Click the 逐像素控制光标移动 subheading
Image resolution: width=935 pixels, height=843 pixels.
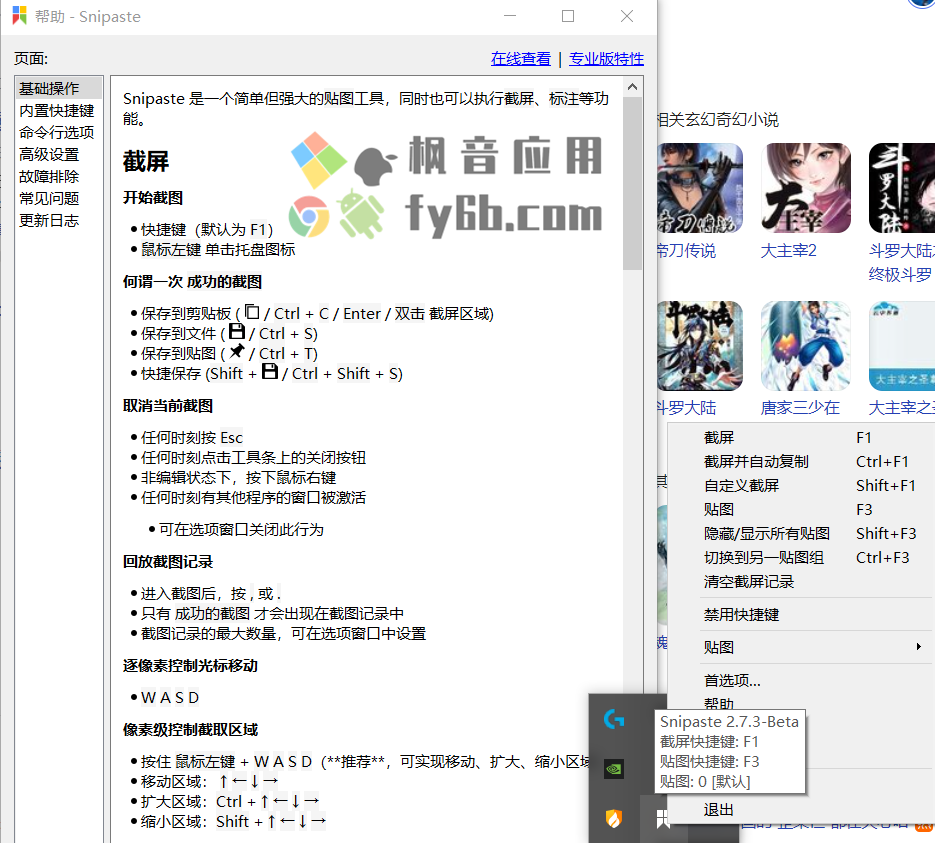tap(190, 665)
